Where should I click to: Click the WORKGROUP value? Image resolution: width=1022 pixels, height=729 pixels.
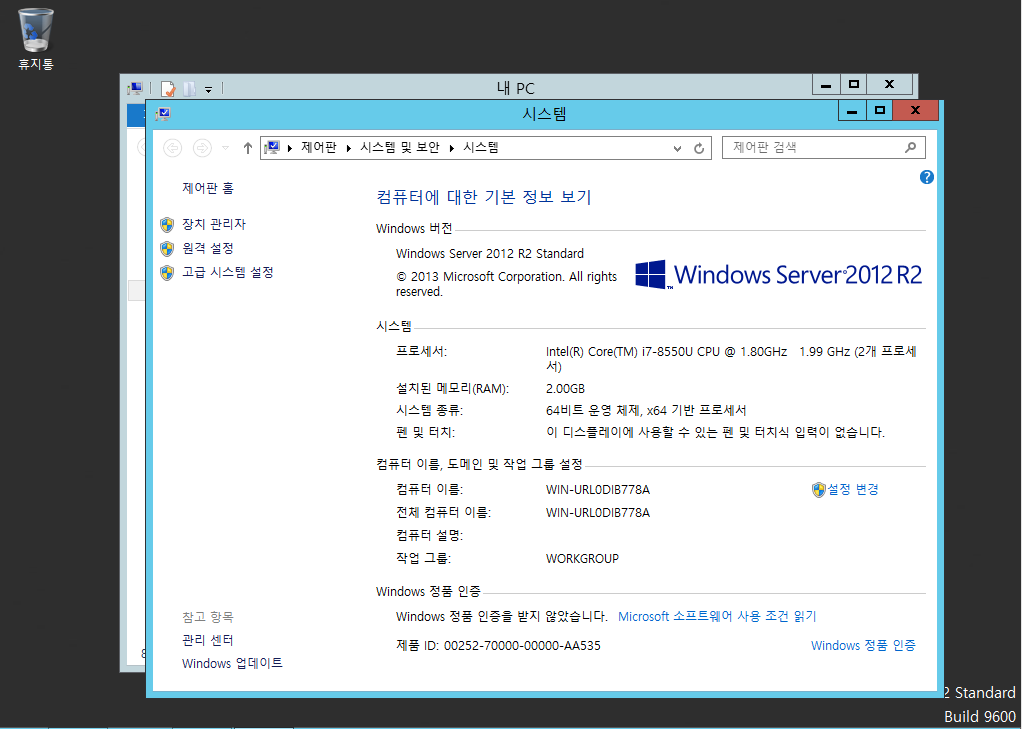[582, 559]
